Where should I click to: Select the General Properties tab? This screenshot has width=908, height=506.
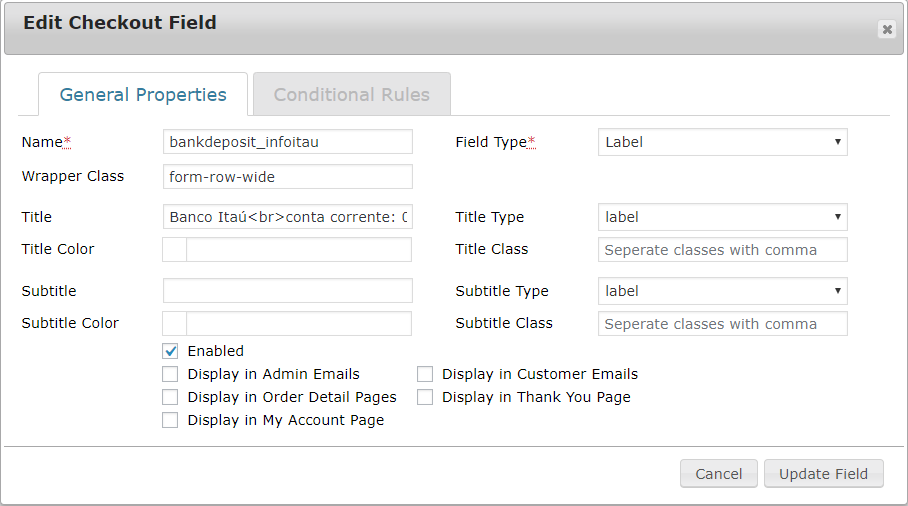click(143, 95)
